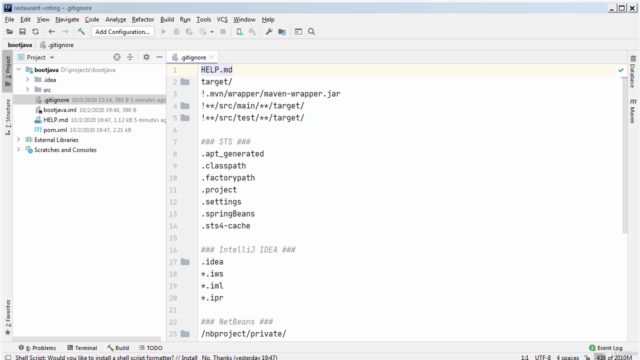Click the Debug bug icon

(176, 32)
